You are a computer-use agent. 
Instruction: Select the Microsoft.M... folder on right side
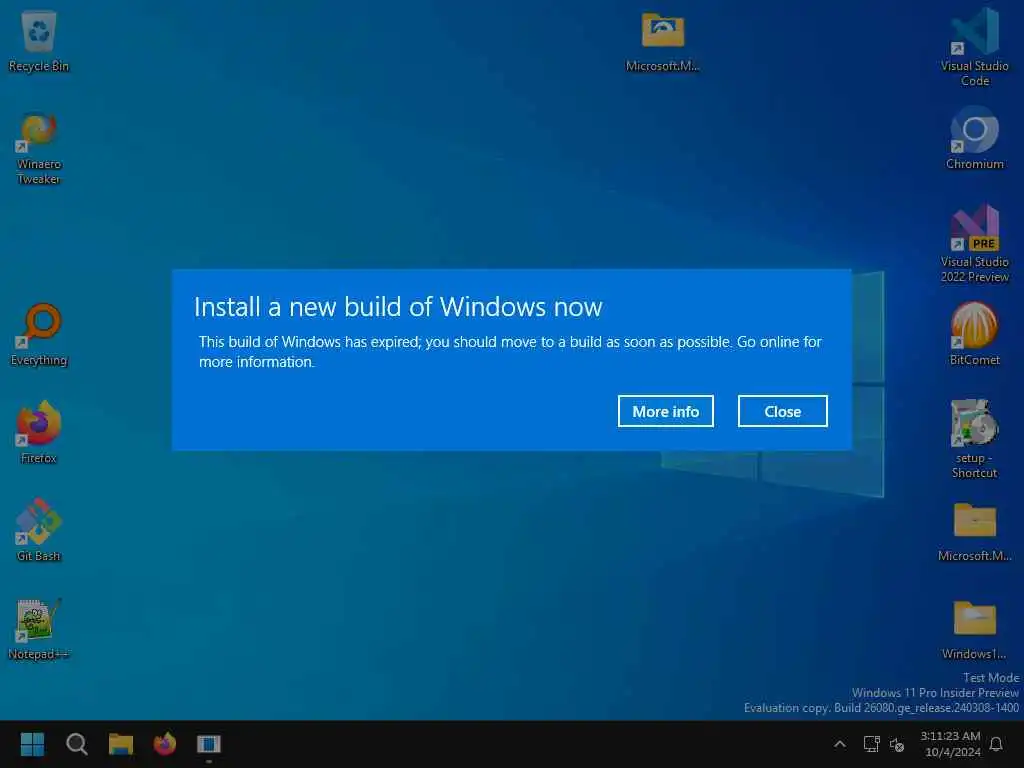click(974, 530)
